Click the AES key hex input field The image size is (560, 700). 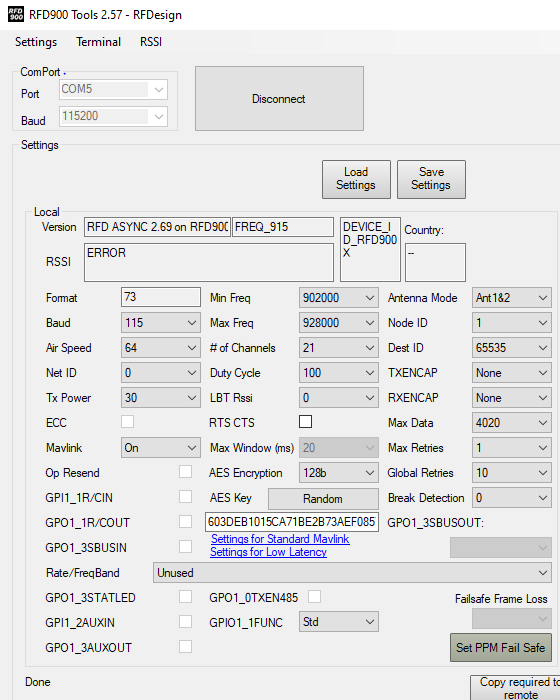pos(292,522)
